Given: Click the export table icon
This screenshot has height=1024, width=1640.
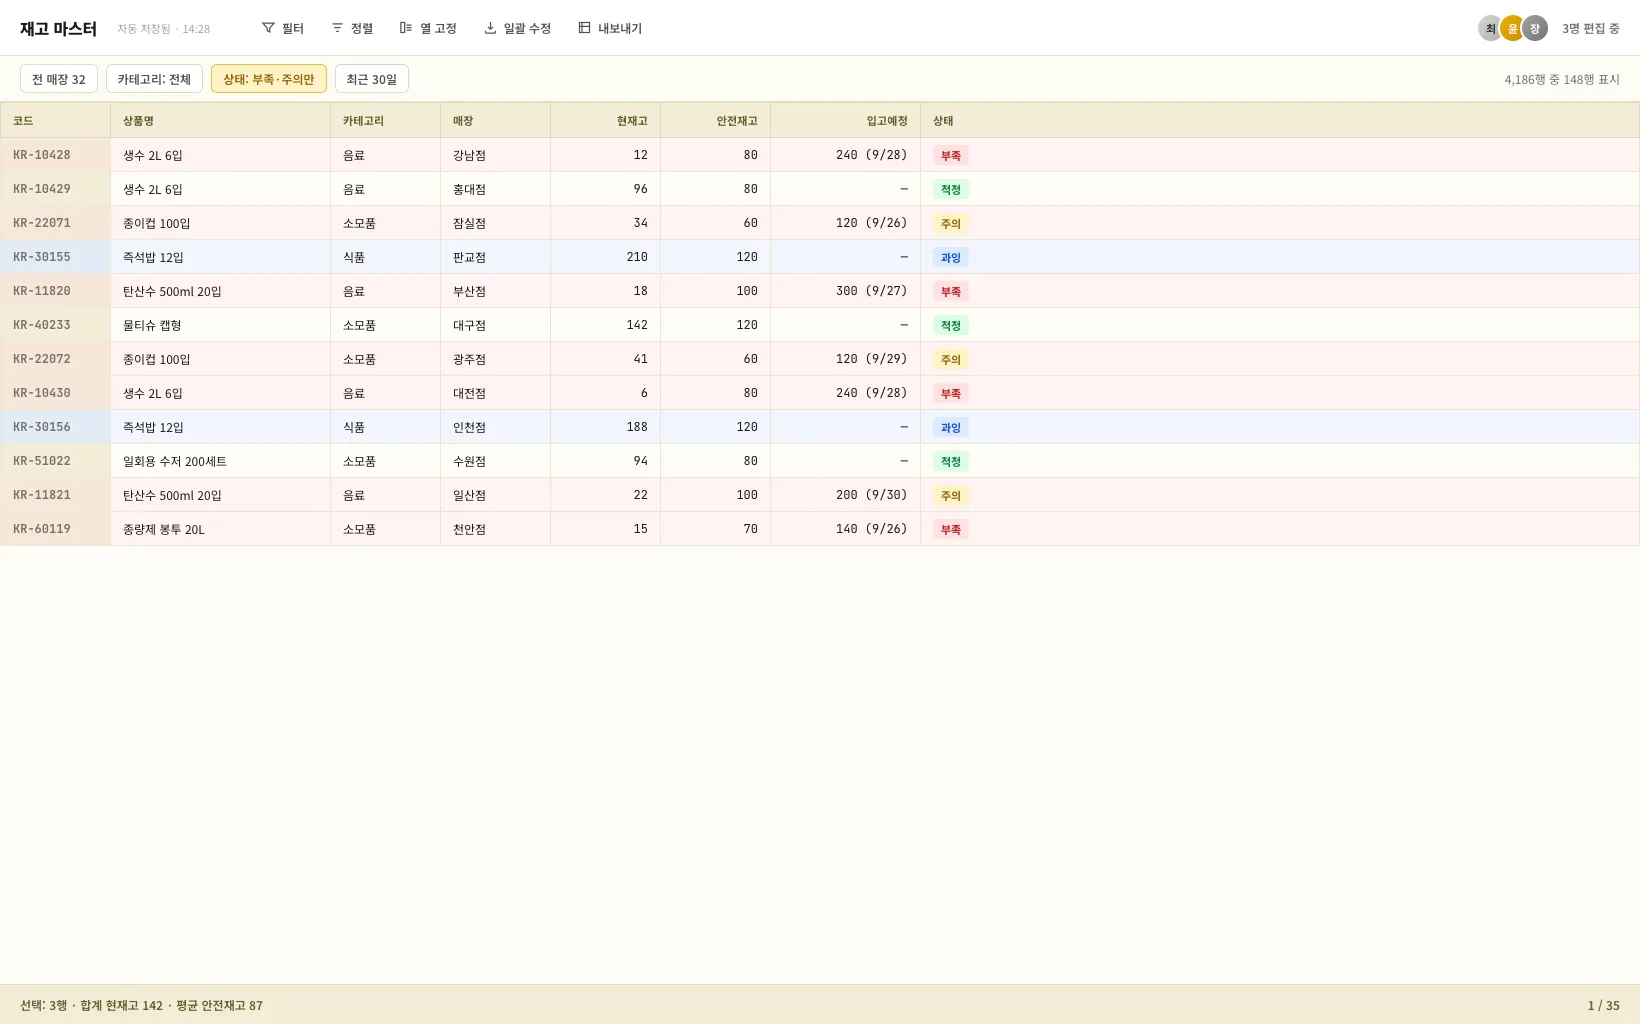Looking at the screenshot, I should click(x=584, y=28).
